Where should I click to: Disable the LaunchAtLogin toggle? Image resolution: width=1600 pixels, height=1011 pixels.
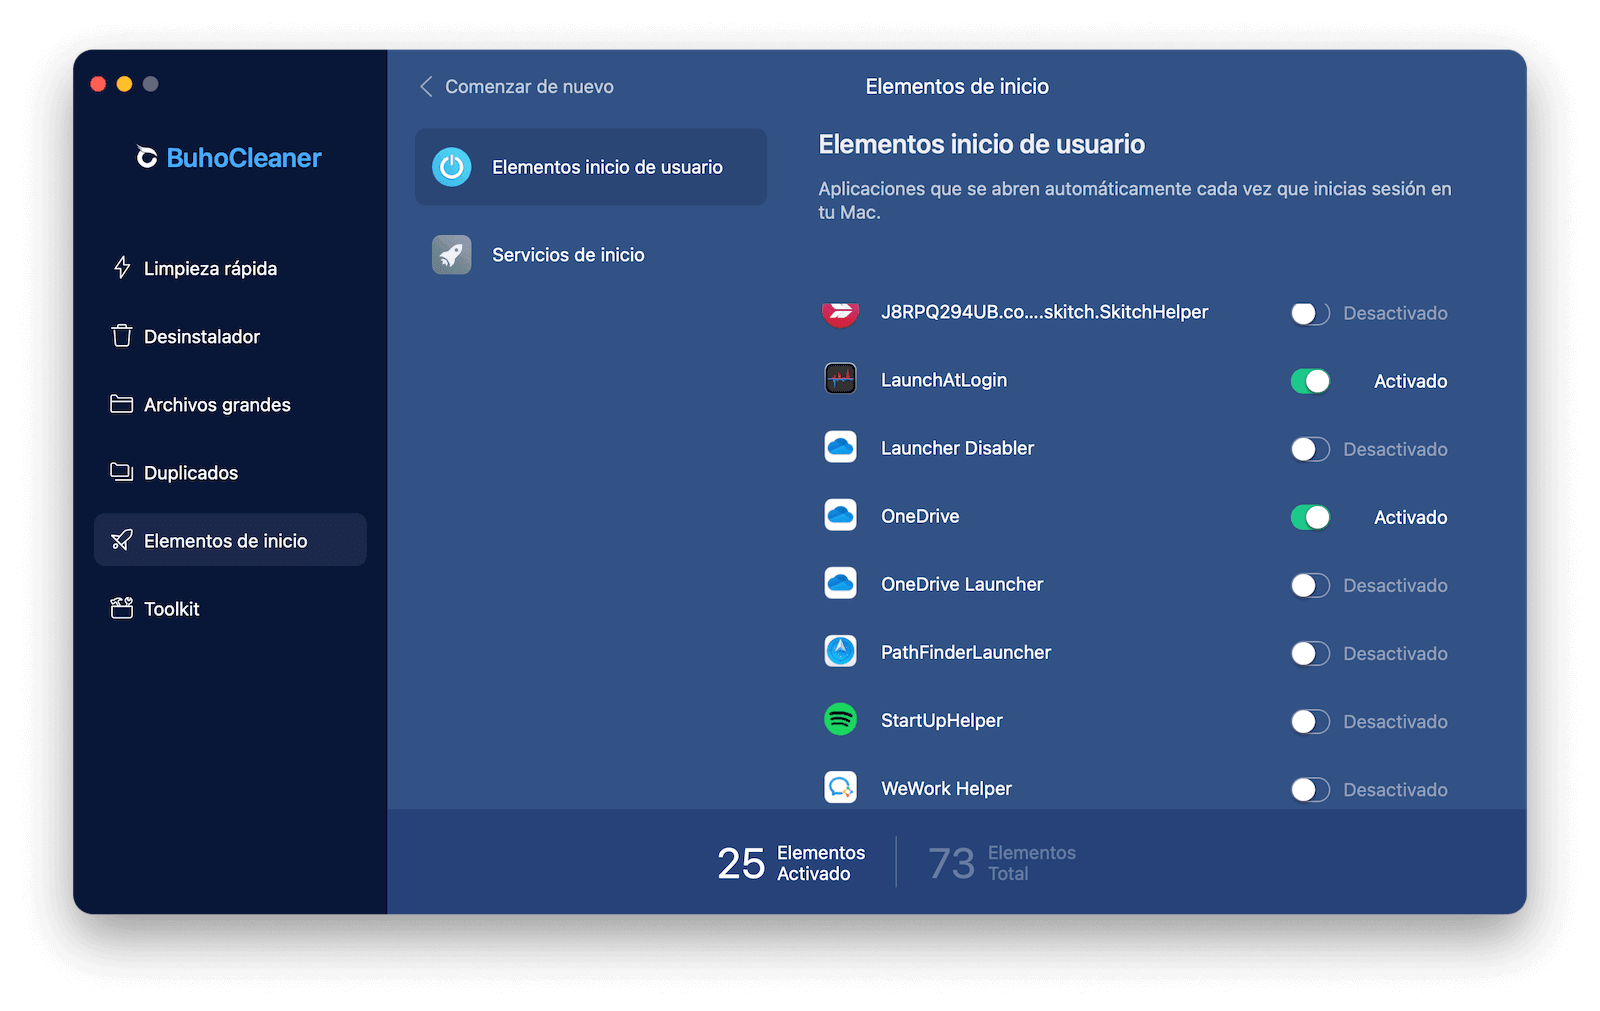(1310, 381)
